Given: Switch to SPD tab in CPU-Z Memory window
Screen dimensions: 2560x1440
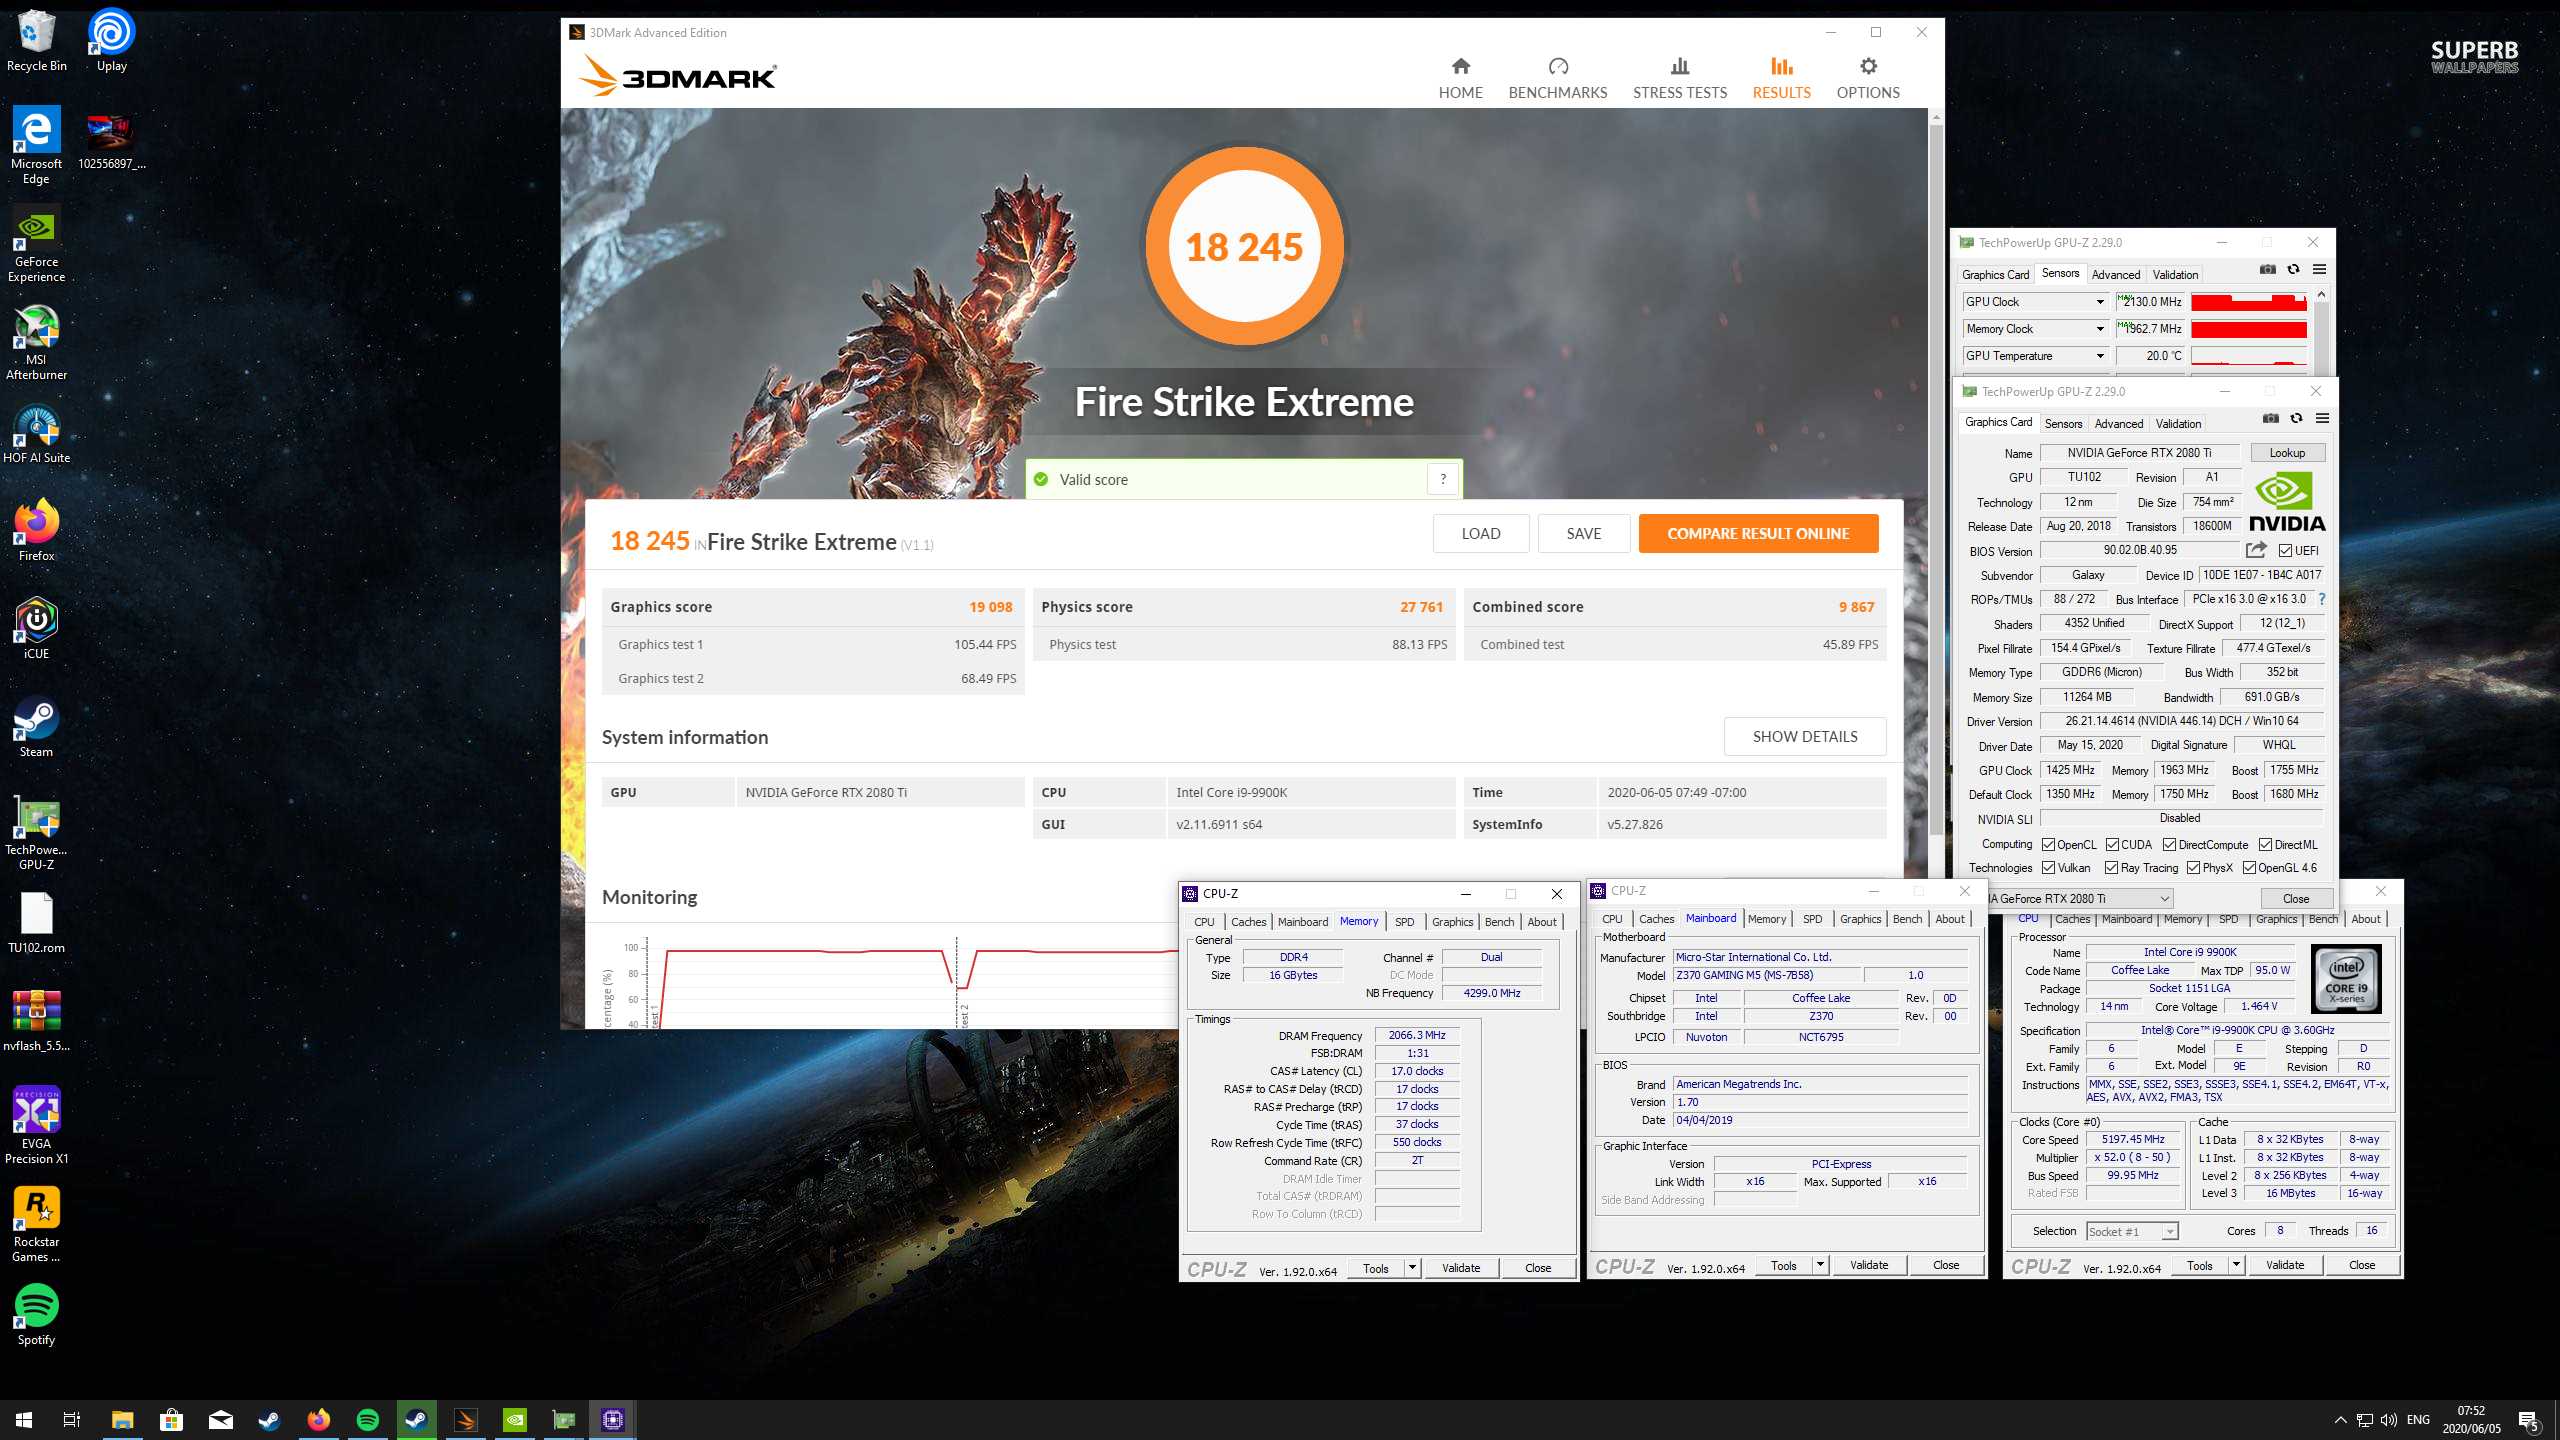Looking at the screenshot, I should coord(1405,922).
